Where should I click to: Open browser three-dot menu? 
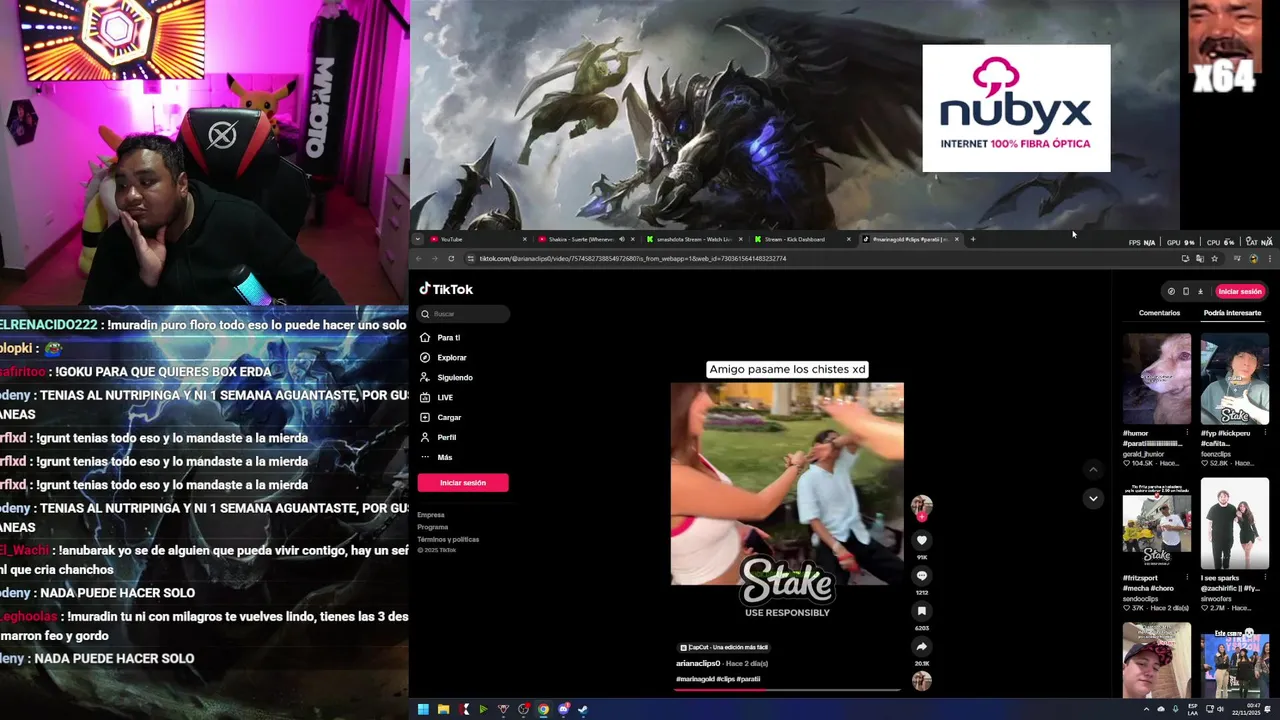[1270, 258]
